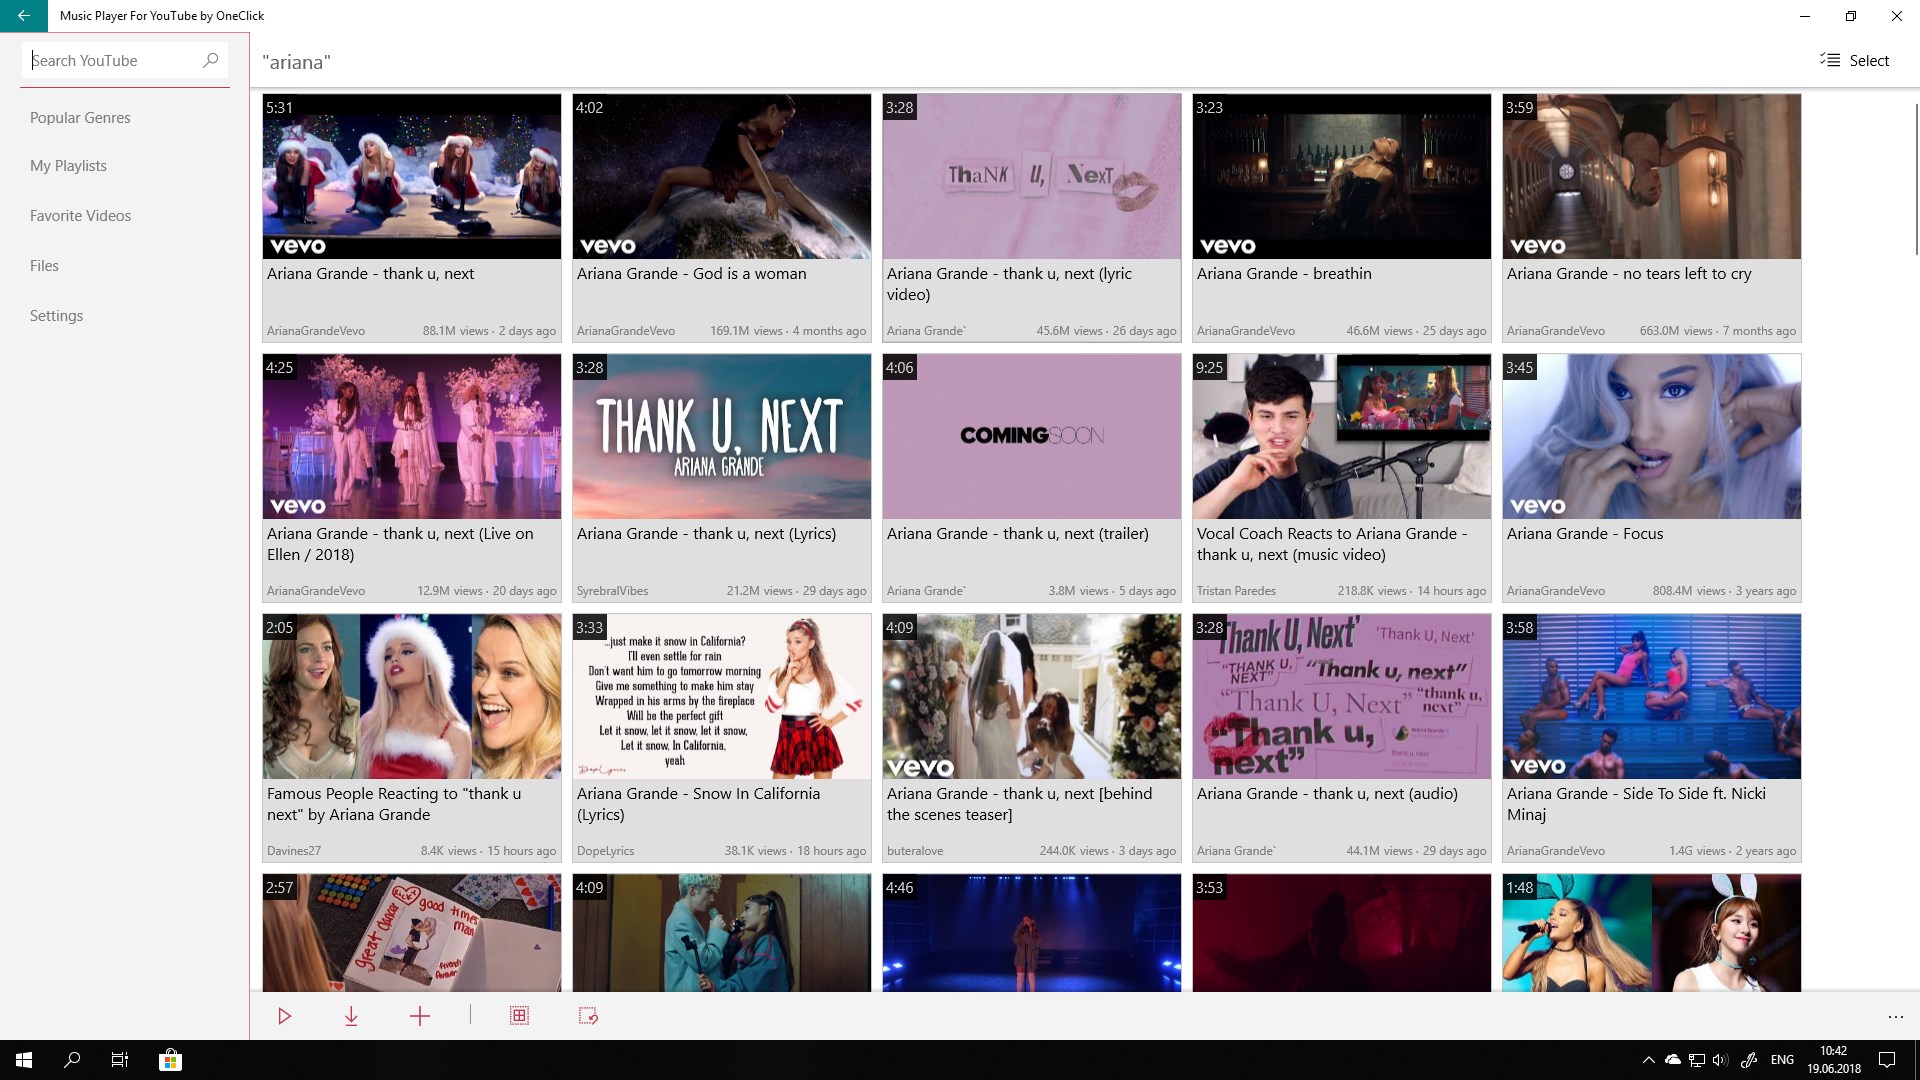The height and width of the screenshot is (1080, 1920).
Task: Open the pen workspace tray icon
Action: tap(1749, 1060)
